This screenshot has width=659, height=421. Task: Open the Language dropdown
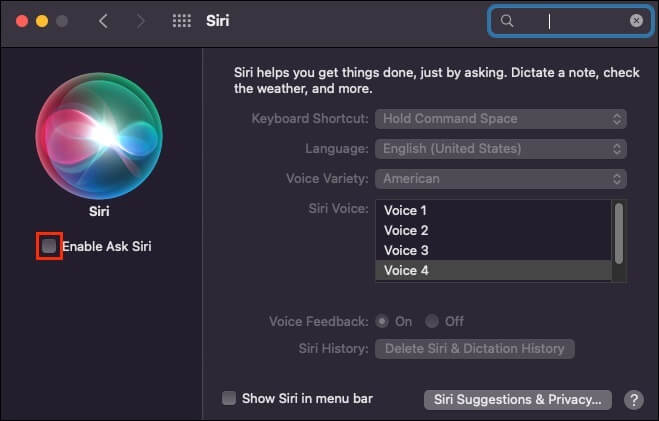(501, 149)
